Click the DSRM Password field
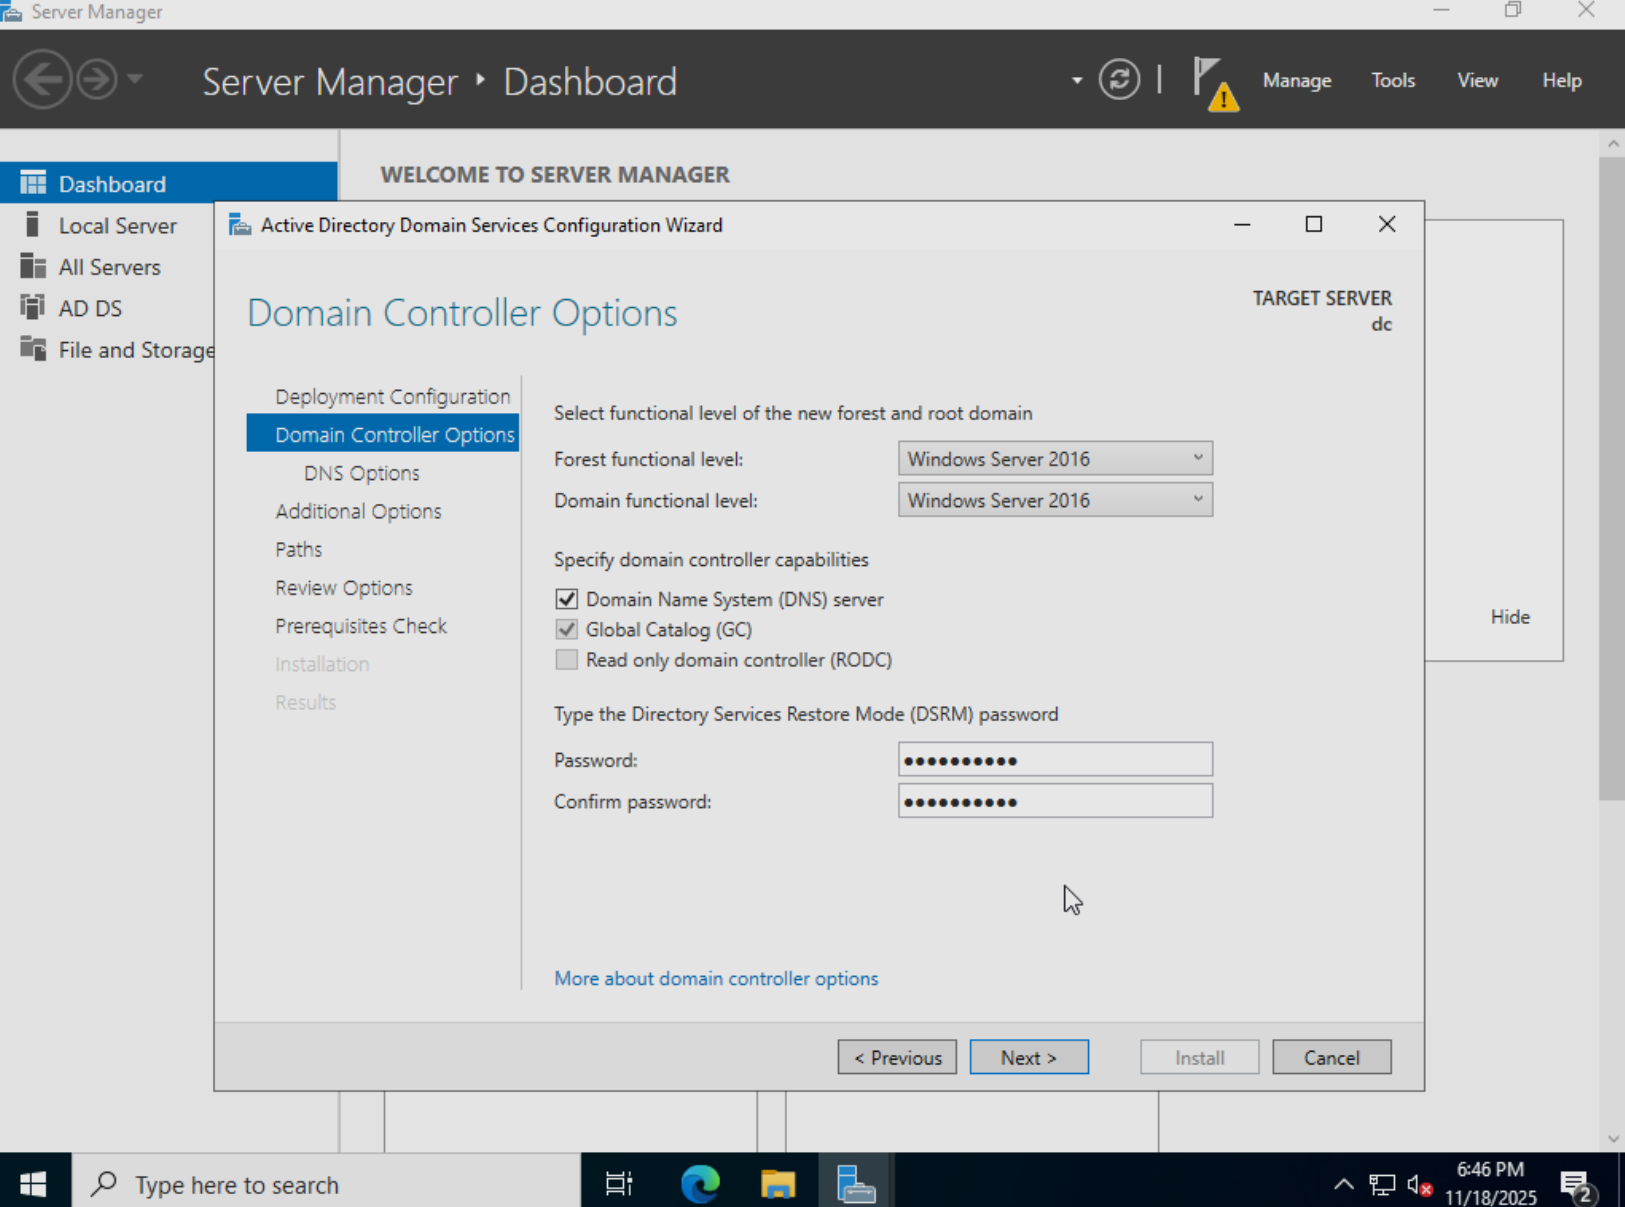The image size is (1625, 1207). click(1055, 760)
